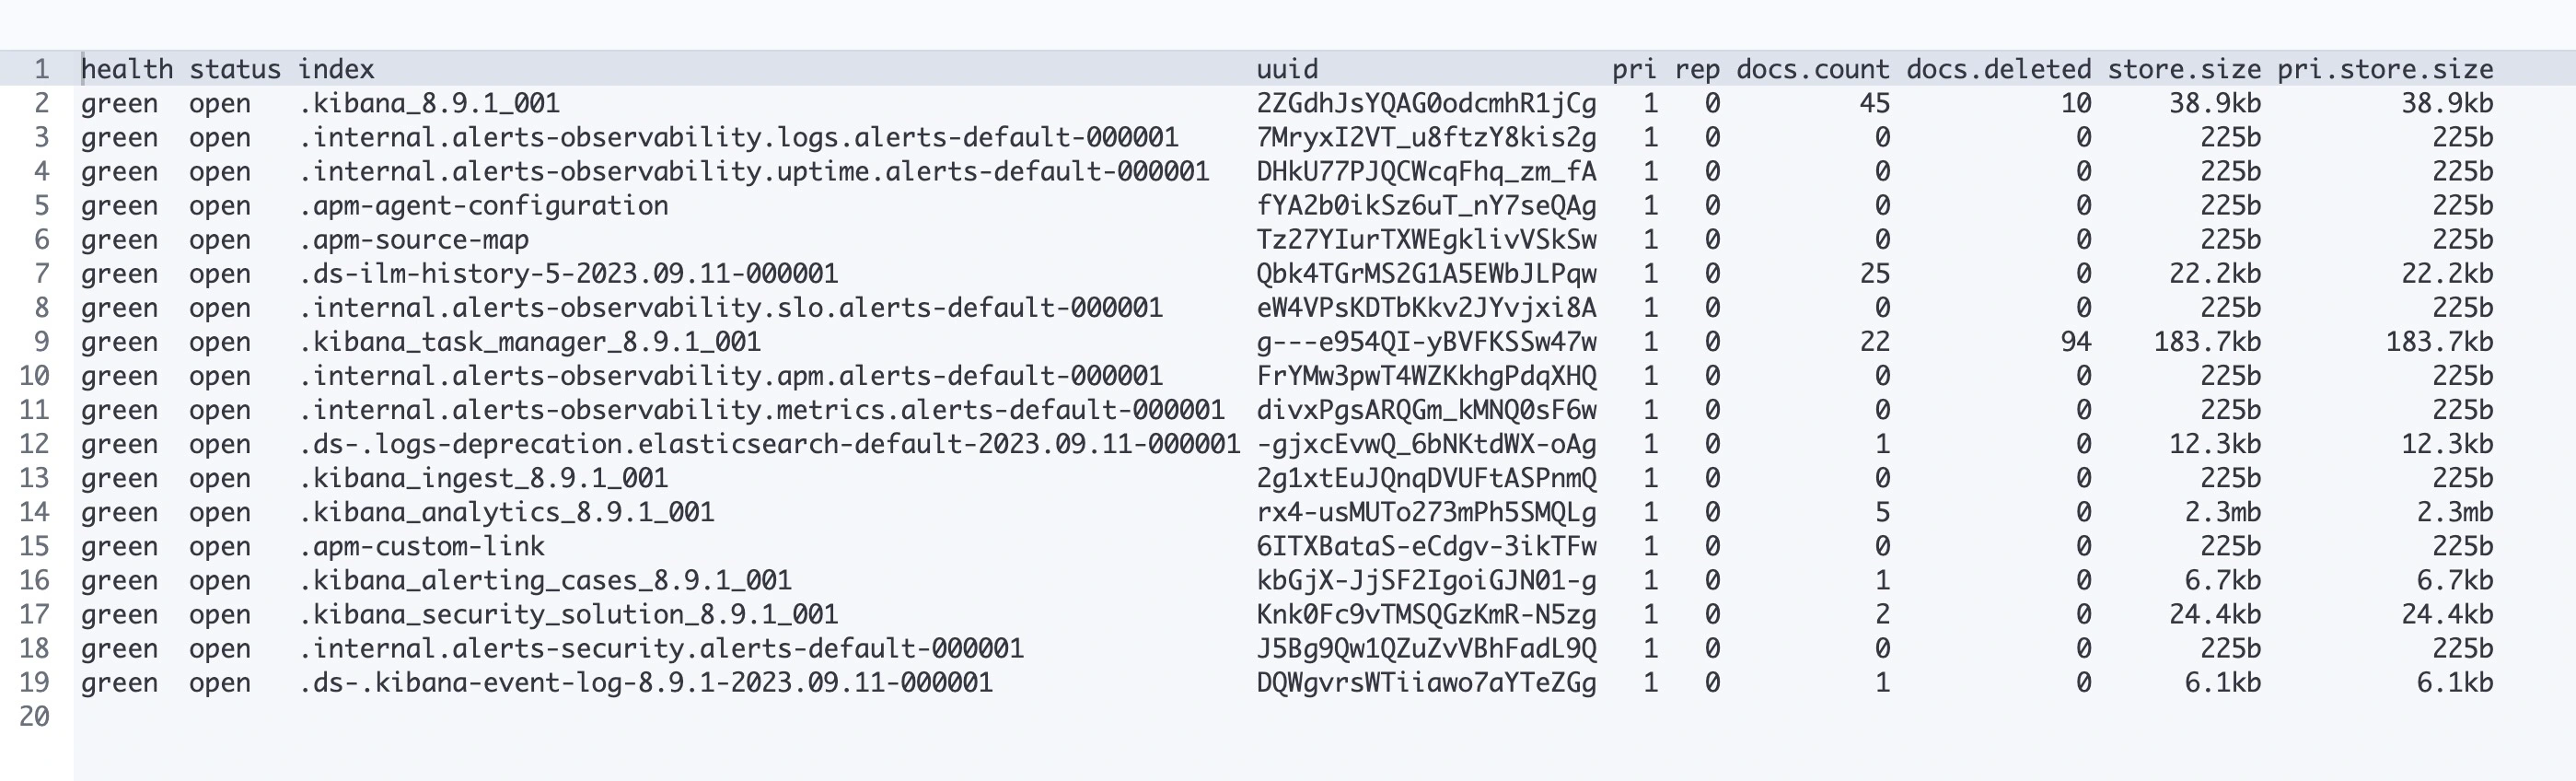The image size is (2576, 781).
Task: Click line number 1 in the gutter
Action: click(x=41, y=69)
